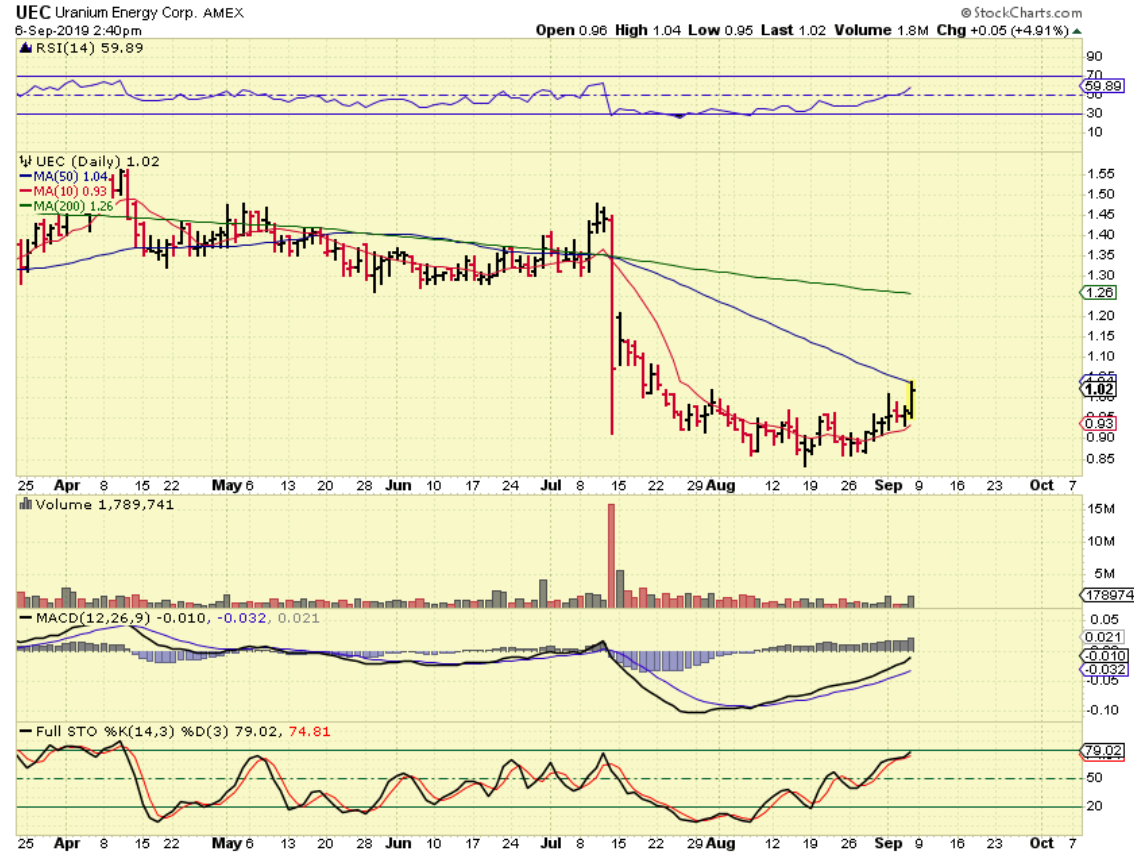1134x857 pixels.
Task: Click the MACD(12,26,9) indicator label
Action: [x=94, y=618]
